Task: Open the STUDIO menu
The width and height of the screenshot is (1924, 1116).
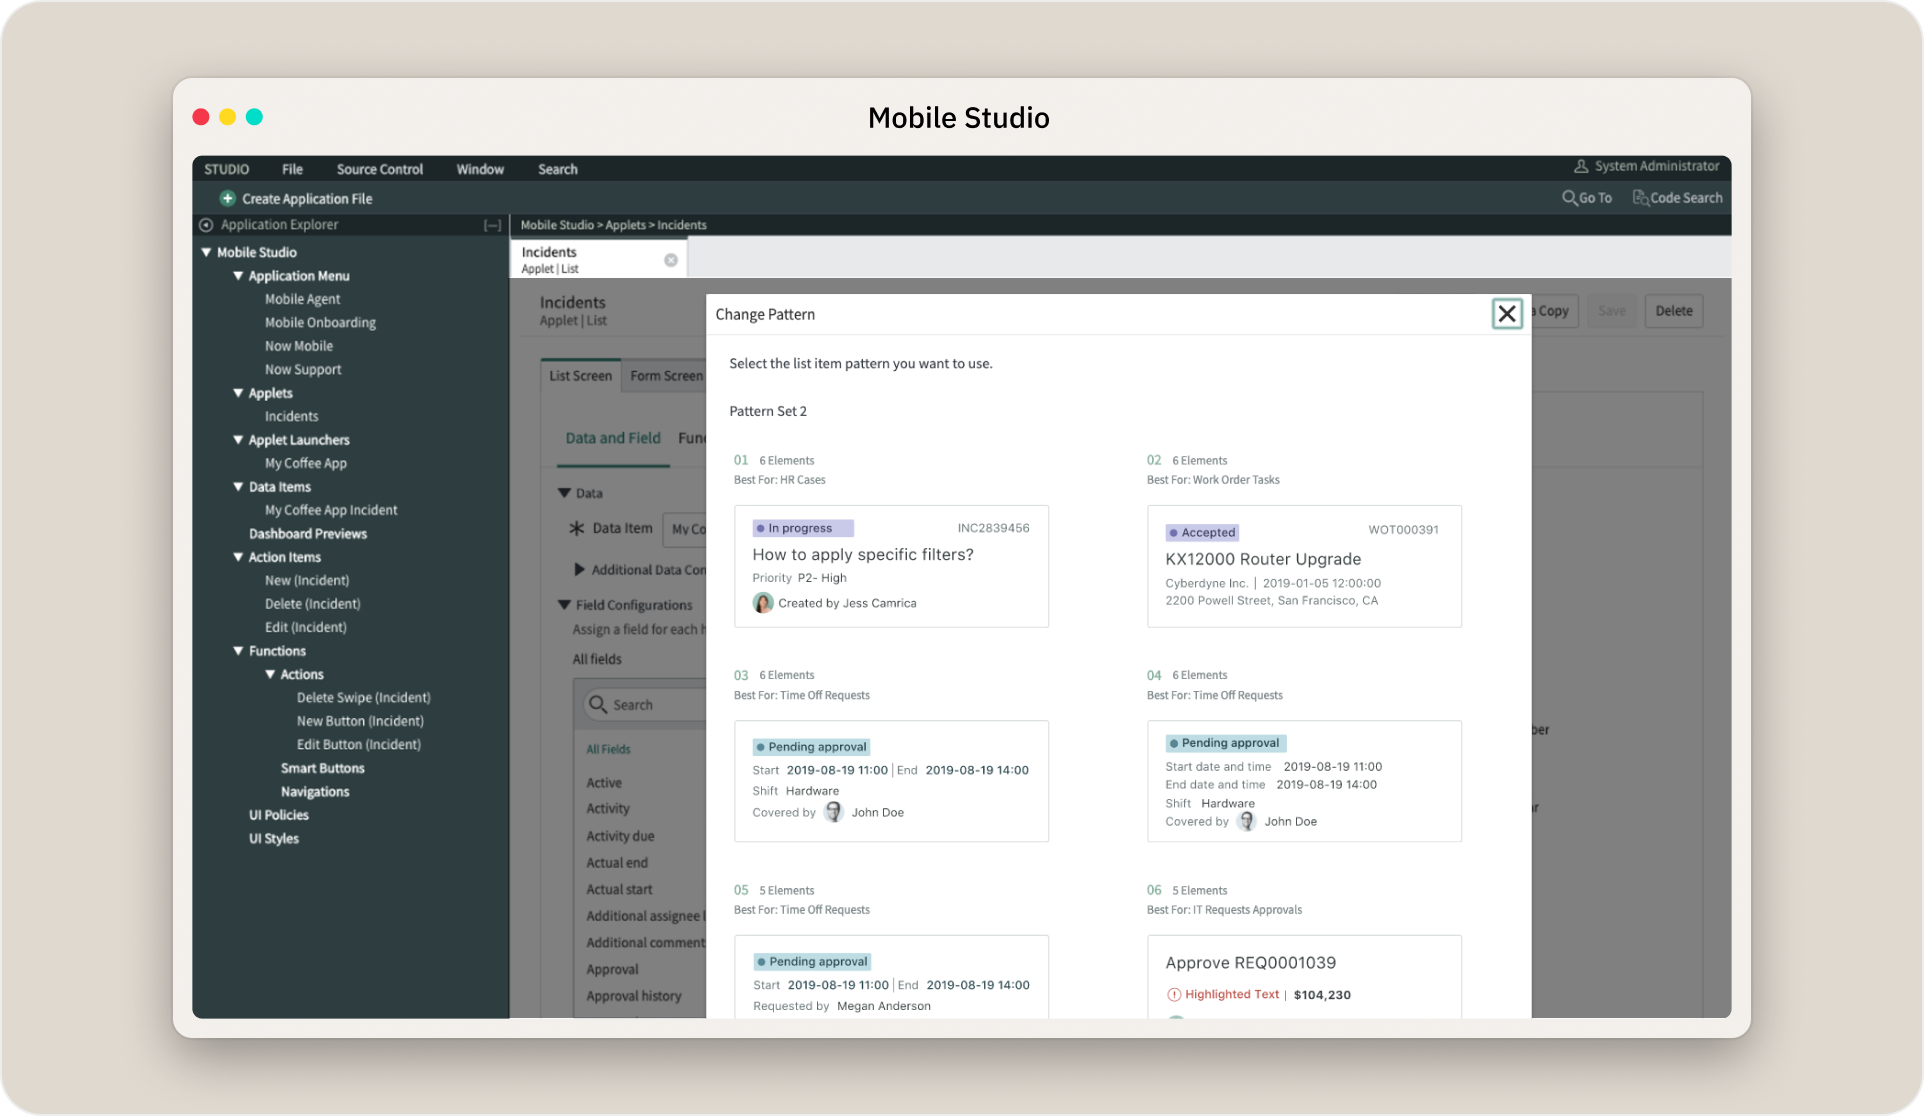Action: [x=227, y=169]
